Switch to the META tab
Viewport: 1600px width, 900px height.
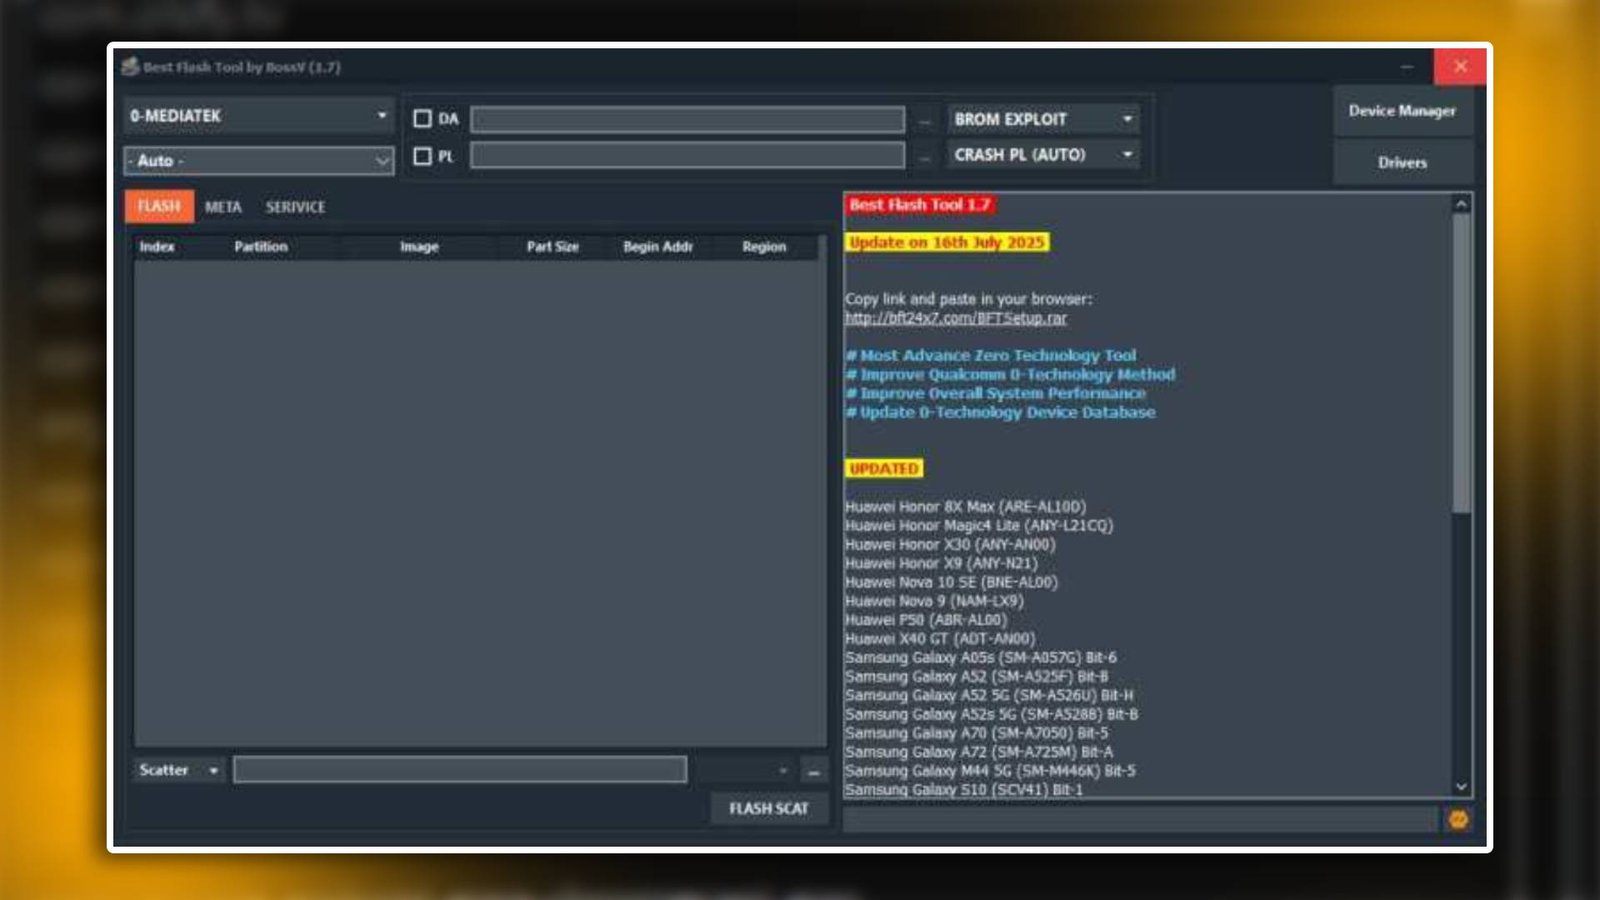tap(221, 207)
